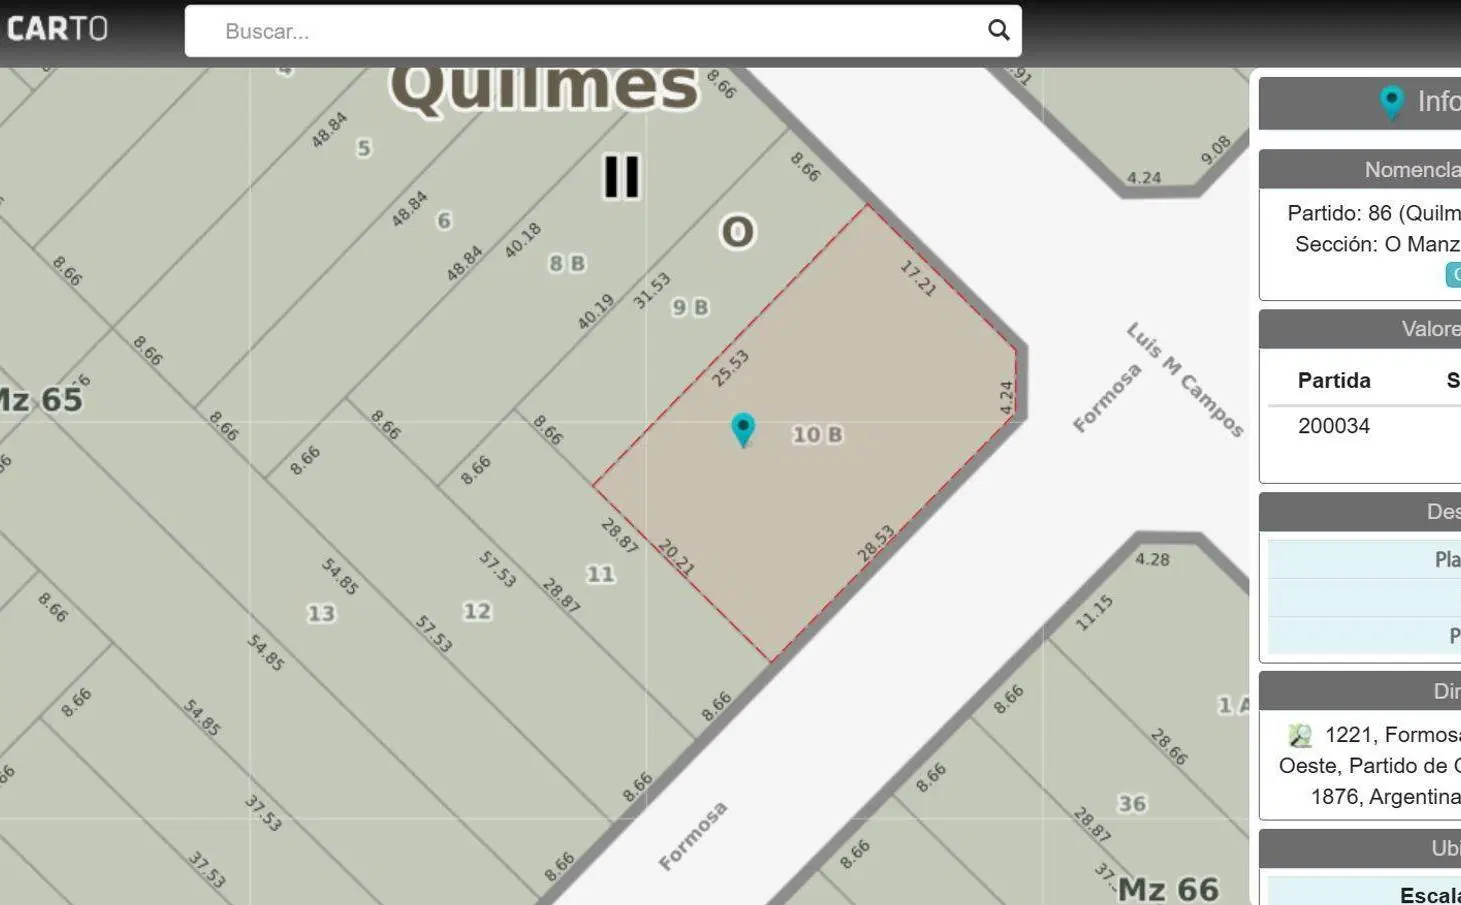This screenshot has height=905, width=1461.
Task: Select parcel number 11
Action: [600, 574]
